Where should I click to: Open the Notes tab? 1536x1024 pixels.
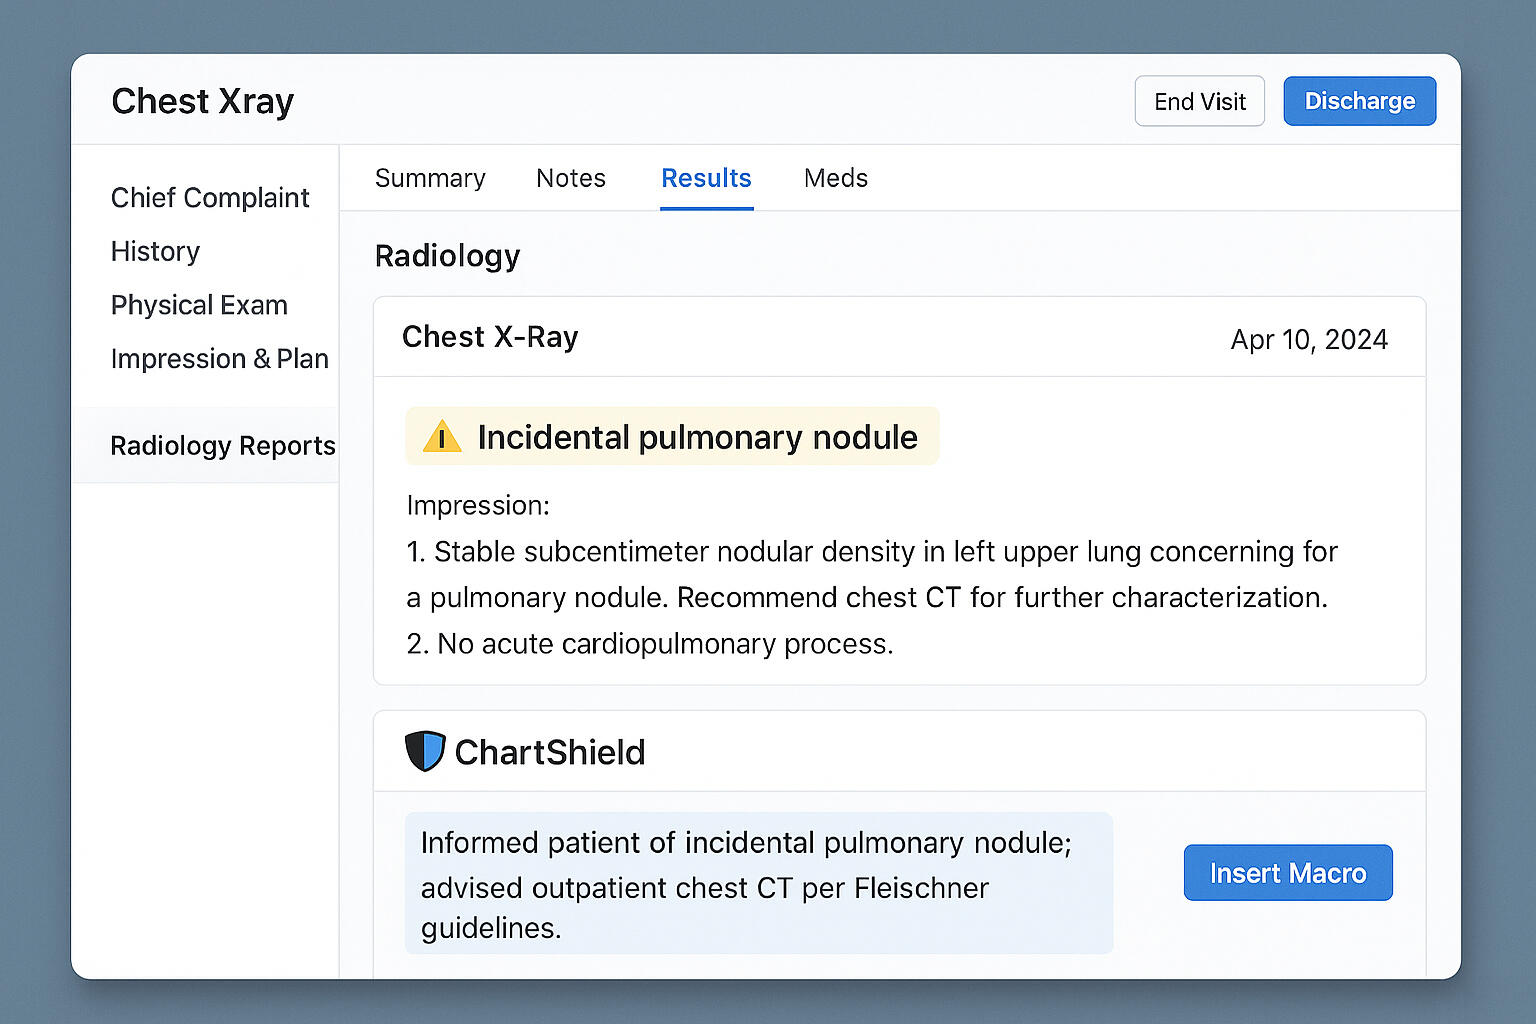tap(571, 178)
